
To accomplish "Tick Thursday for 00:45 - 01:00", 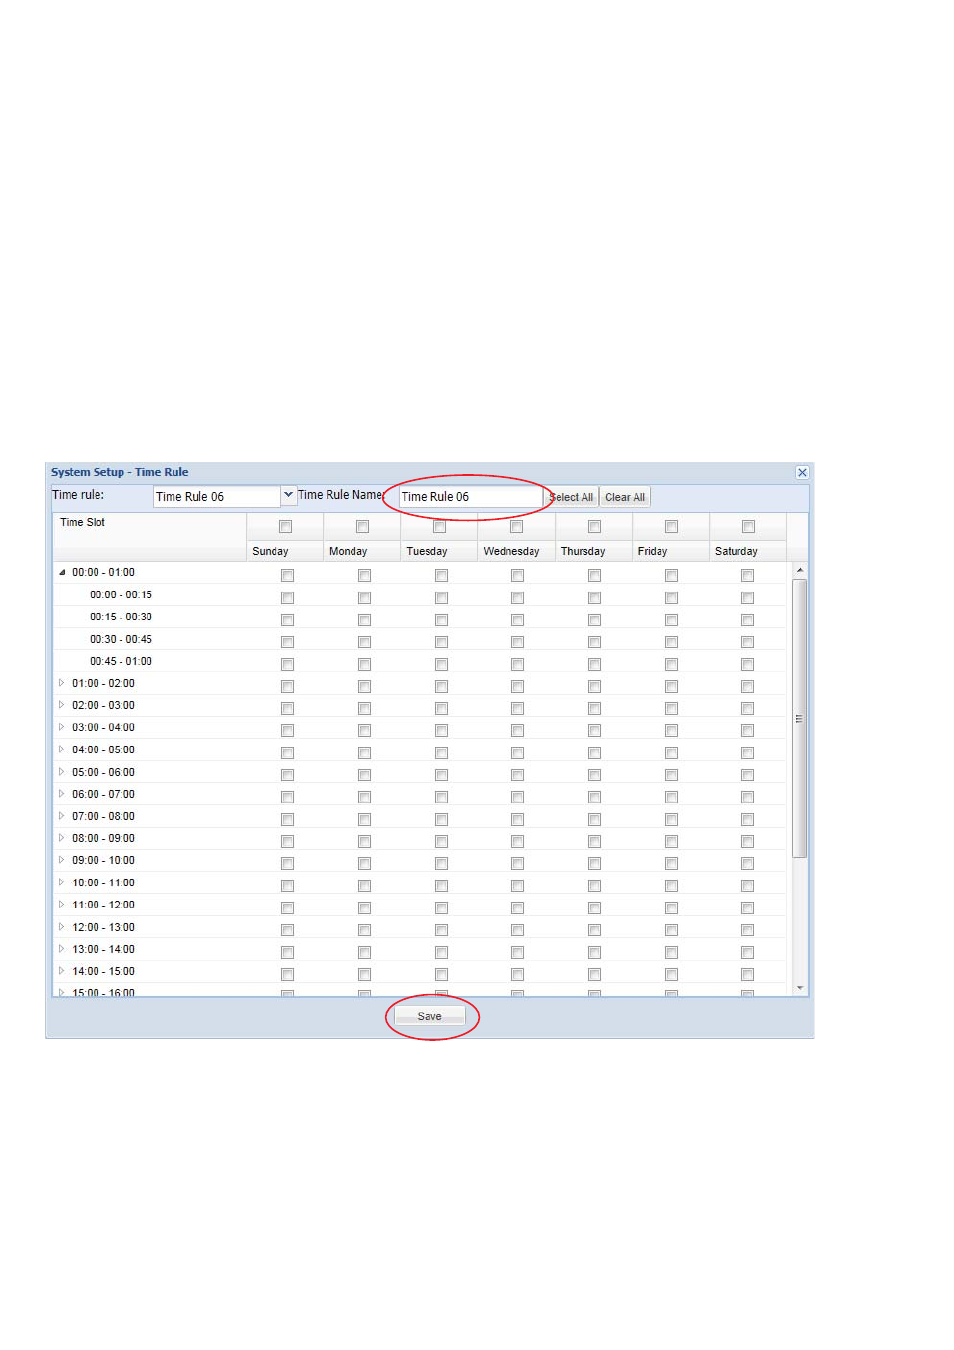I will (595, 665).
